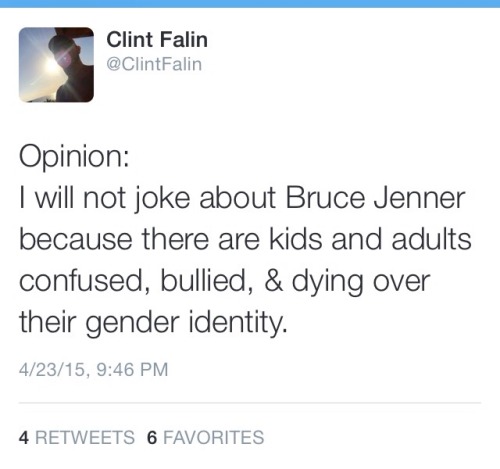Click the date 4/23/15
Screen dimensions: 500x469
pos(52,370)
